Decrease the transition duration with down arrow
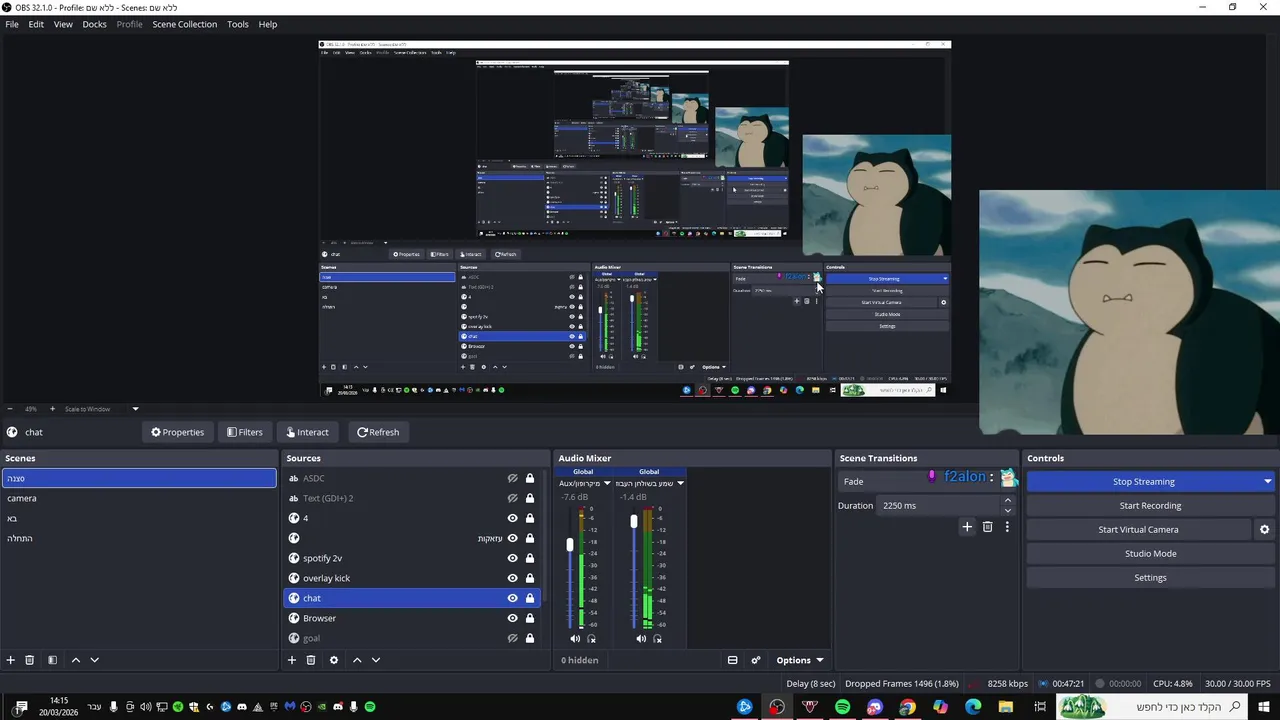 (x=1007, y=511)
